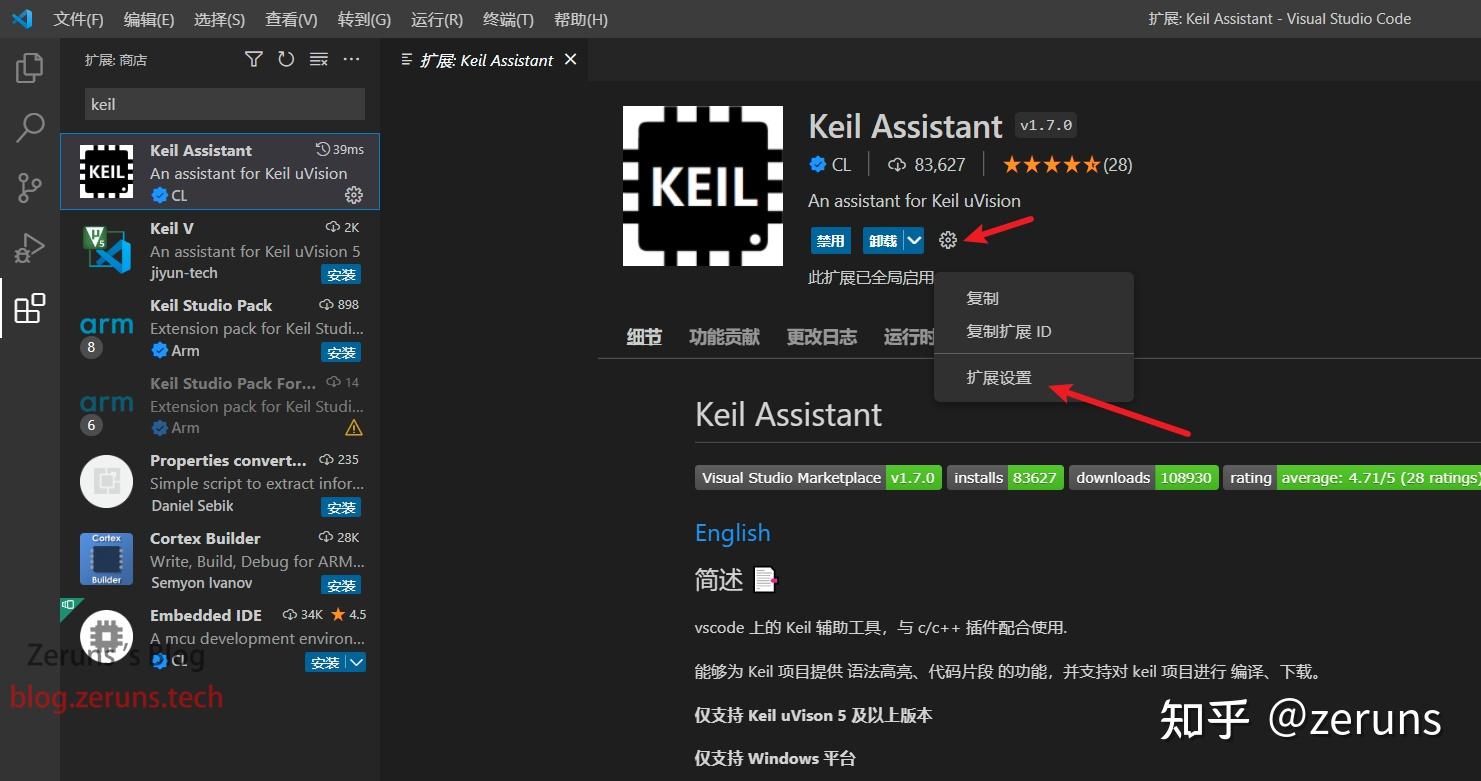Screen dimensions: 1481x781
Task: Click the filter extensions icon
Action: 253,59
